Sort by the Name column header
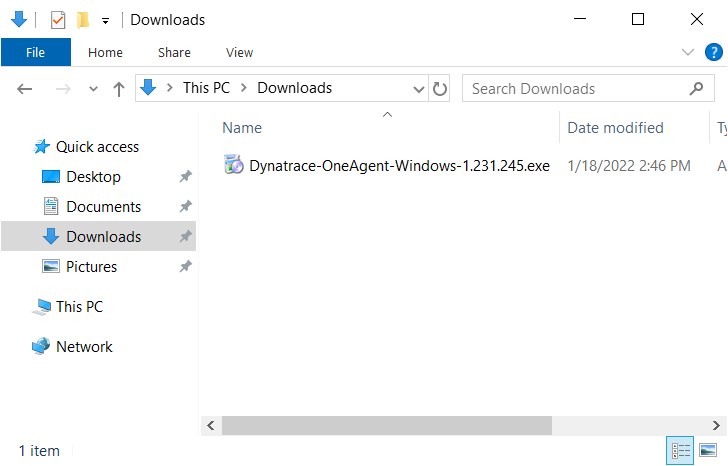This screenshot has height=466, width=728. coord(242,128)
